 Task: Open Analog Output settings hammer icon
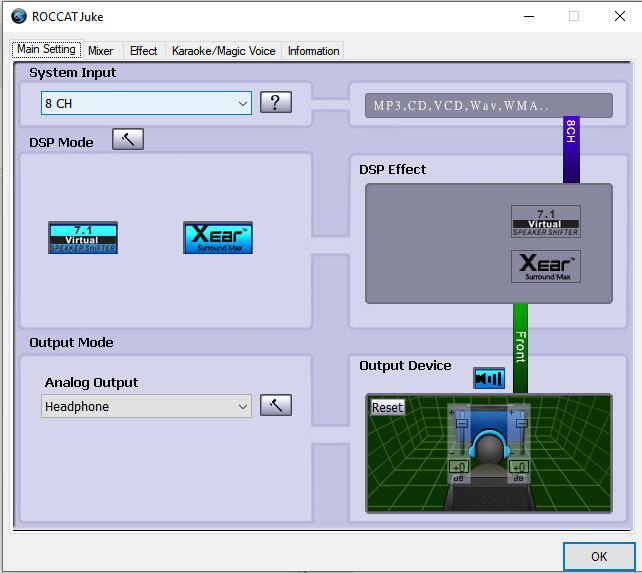click(x=276, y=405)
